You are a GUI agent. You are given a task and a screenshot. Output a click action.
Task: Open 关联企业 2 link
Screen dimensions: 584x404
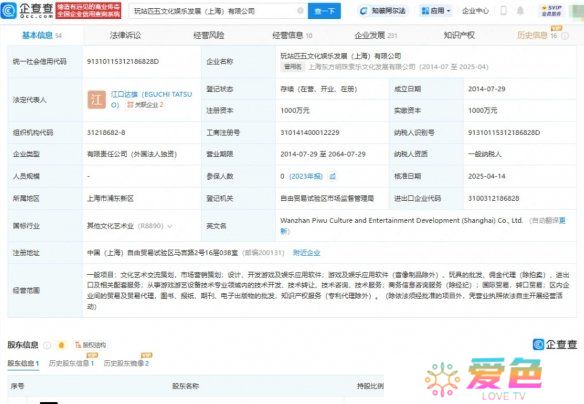[145, 105]
